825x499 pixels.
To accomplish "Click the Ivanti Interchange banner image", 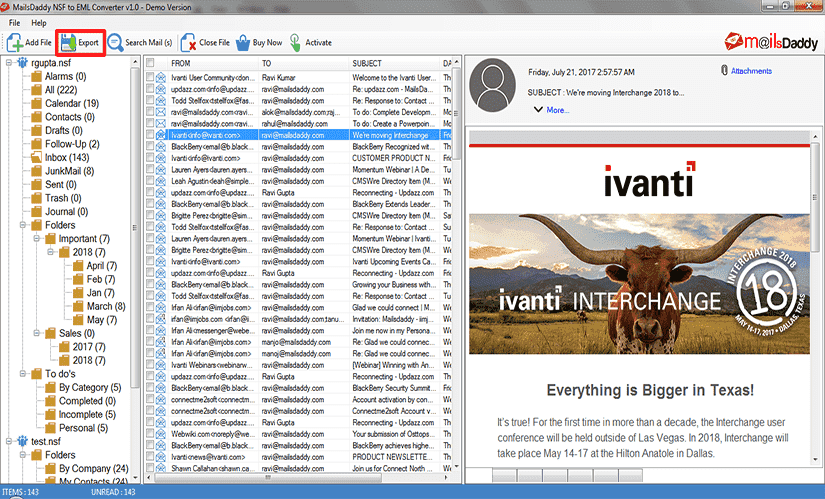I will pos(639,284).
